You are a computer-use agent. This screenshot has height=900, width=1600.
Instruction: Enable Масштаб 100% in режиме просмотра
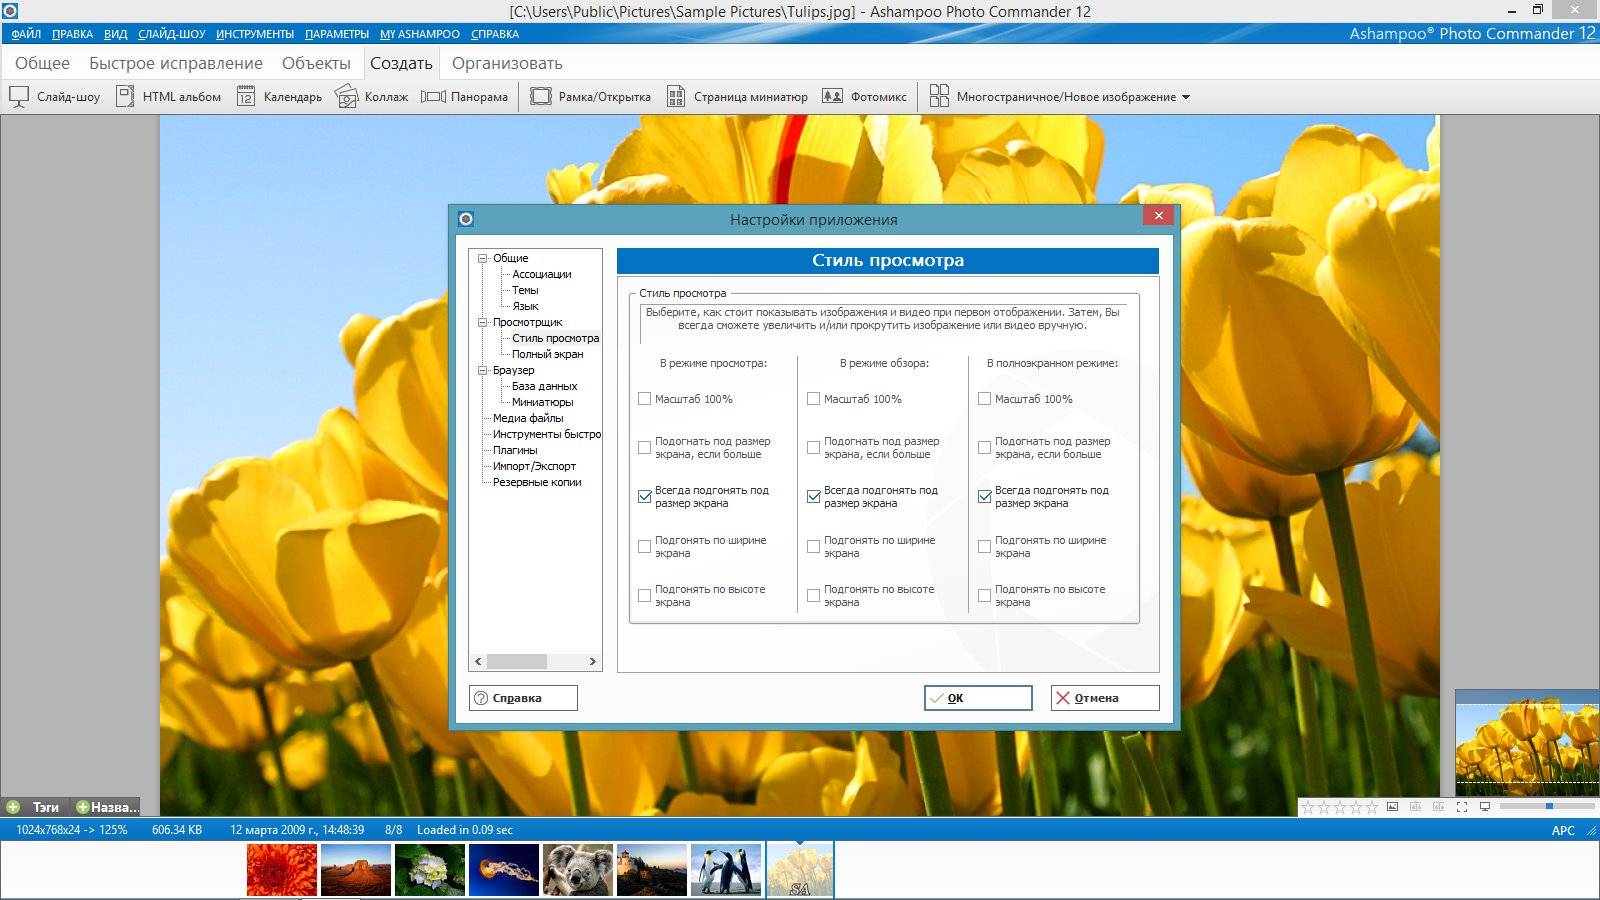pyautogui.click(x=645, y=399)
